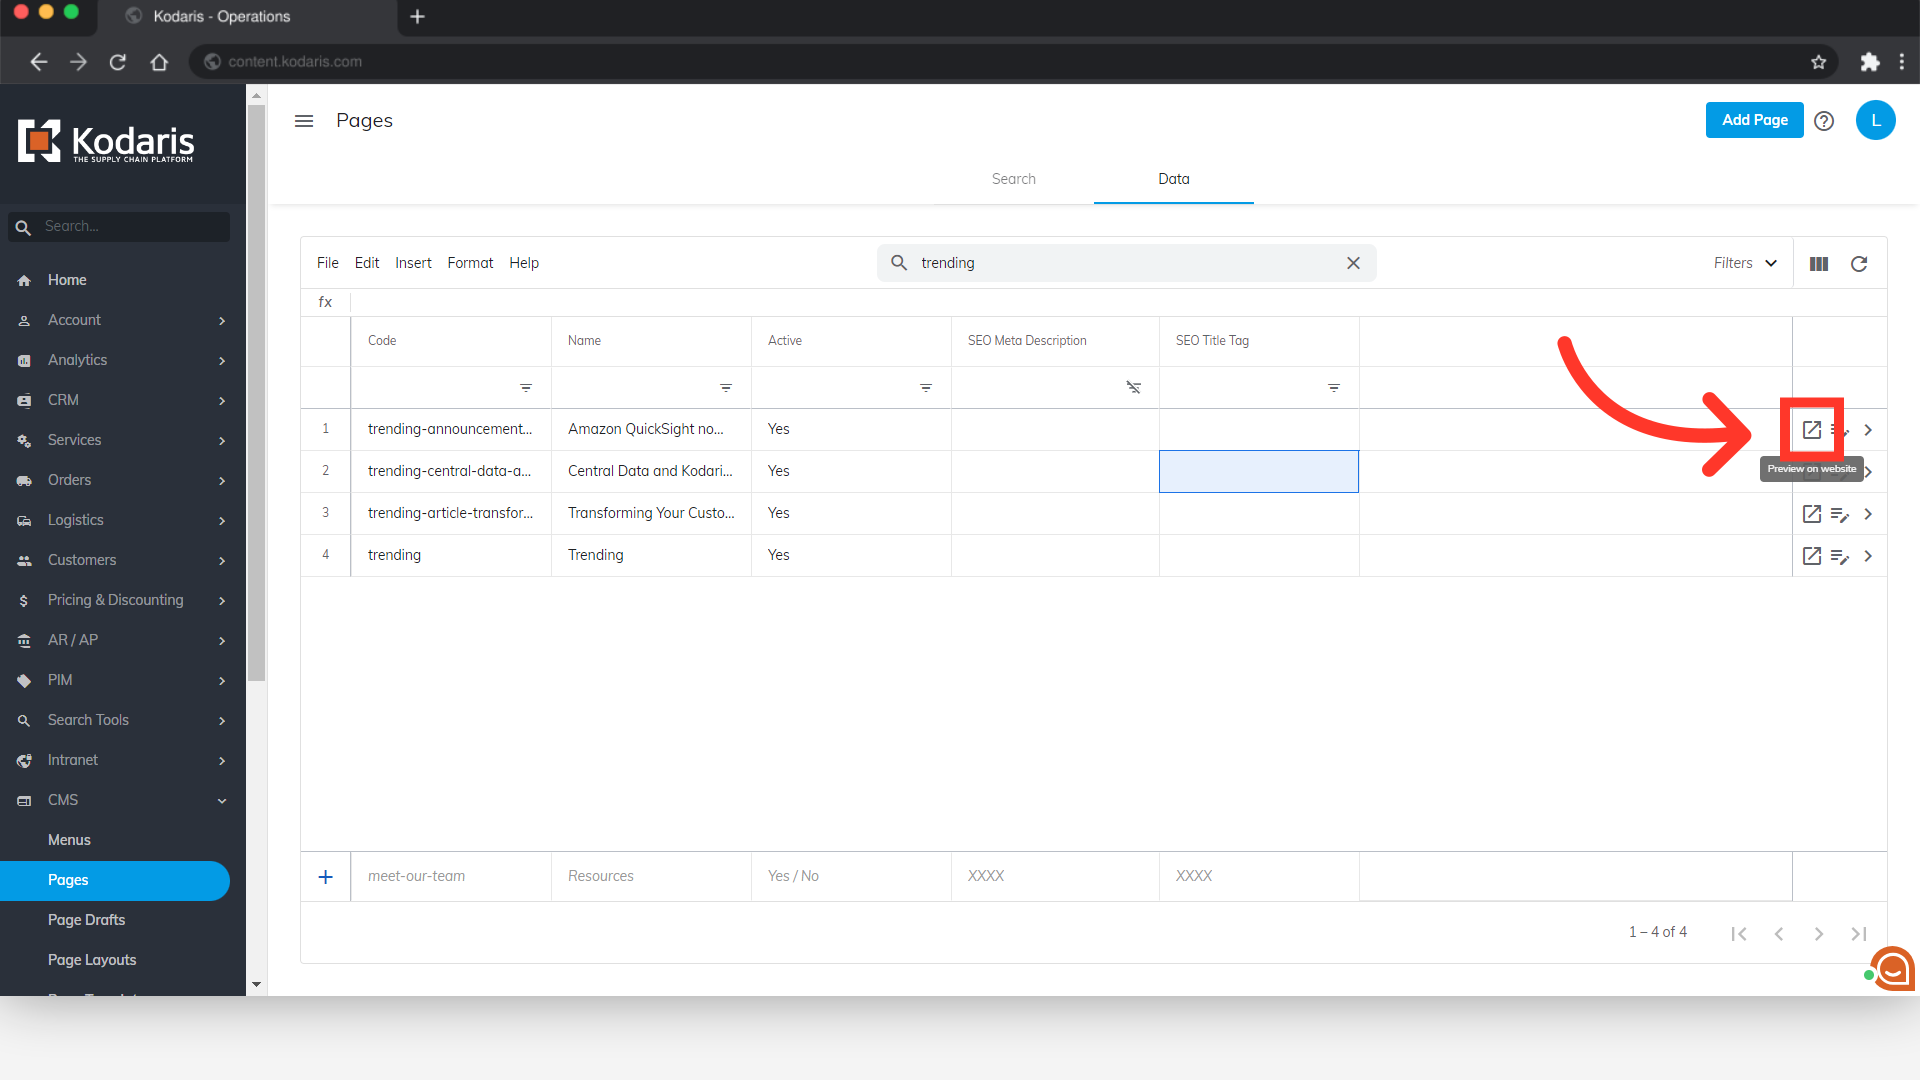The height and width of the screenshot is (1080, 1920).
Task: Open the Filters dropdown
Action: click(1745, 263)
